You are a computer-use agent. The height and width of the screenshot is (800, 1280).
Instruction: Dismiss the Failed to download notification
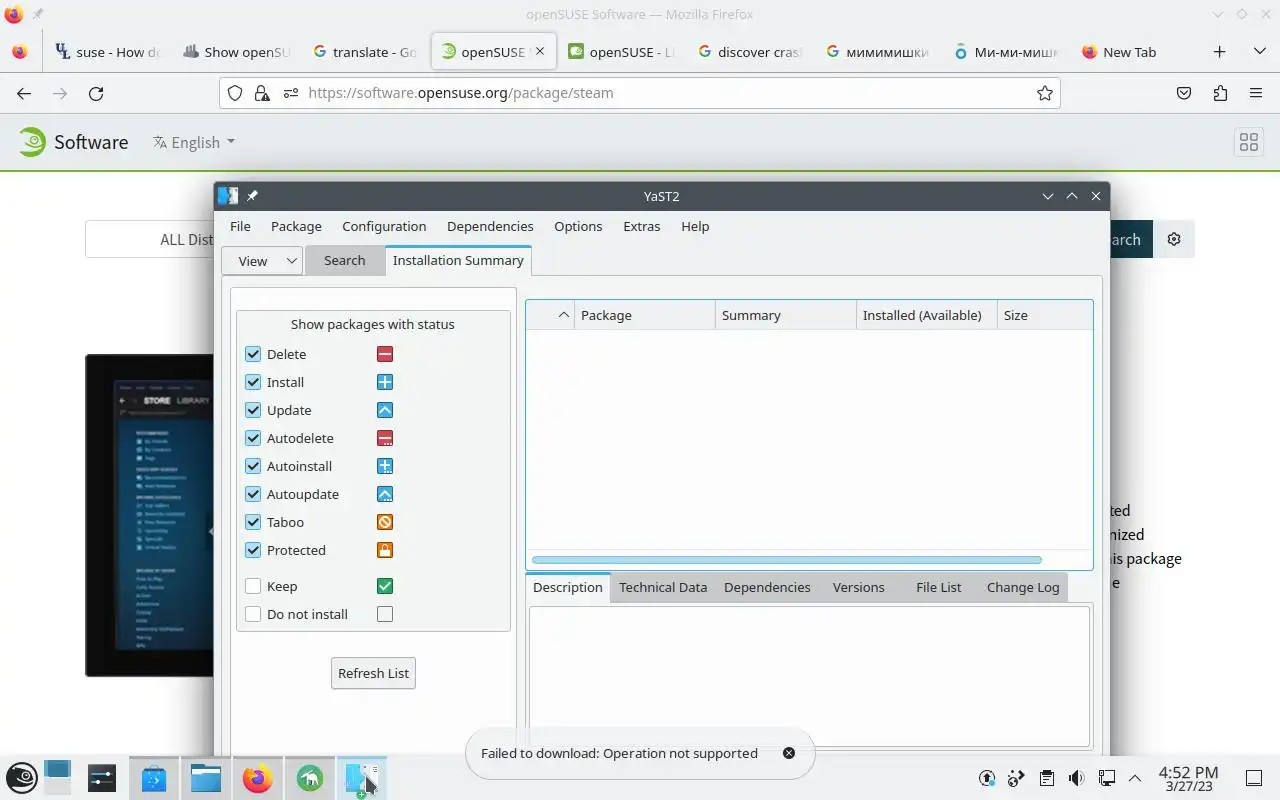click(789, 753)
